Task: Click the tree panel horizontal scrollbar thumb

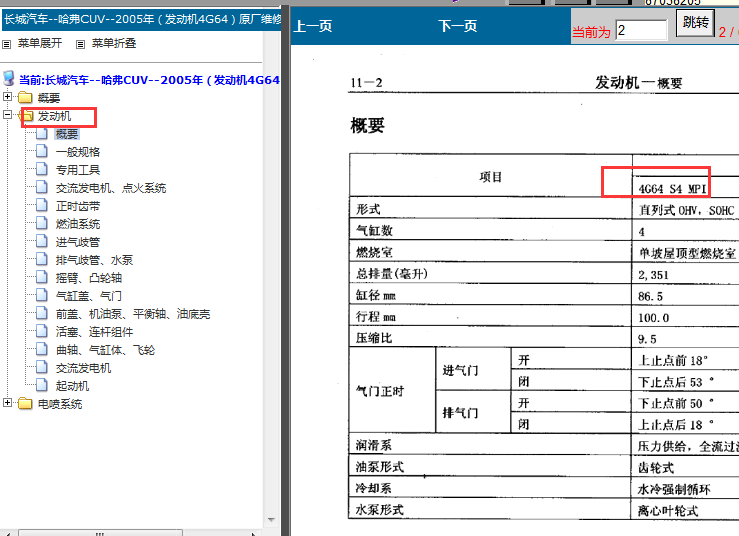Action: click(100, 533)
